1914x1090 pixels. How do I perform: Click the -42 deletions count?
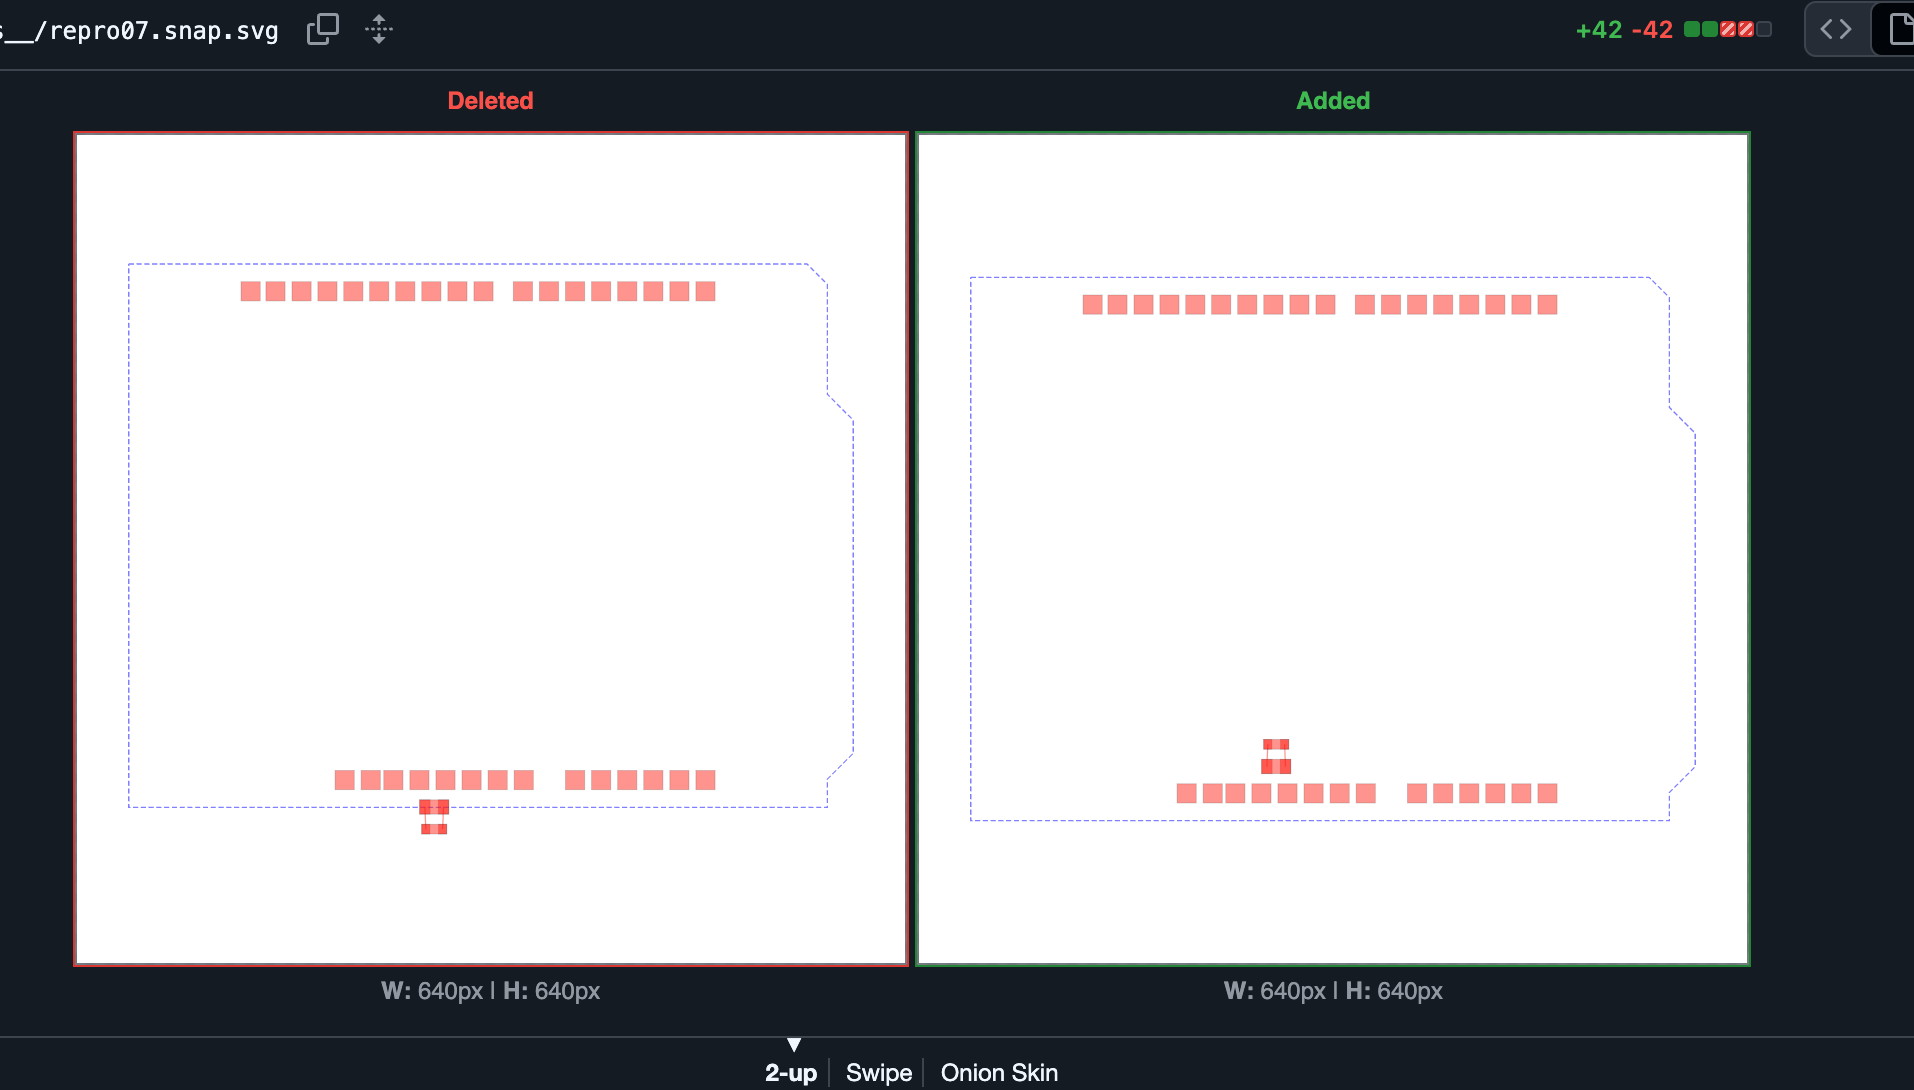[1652, 30]
